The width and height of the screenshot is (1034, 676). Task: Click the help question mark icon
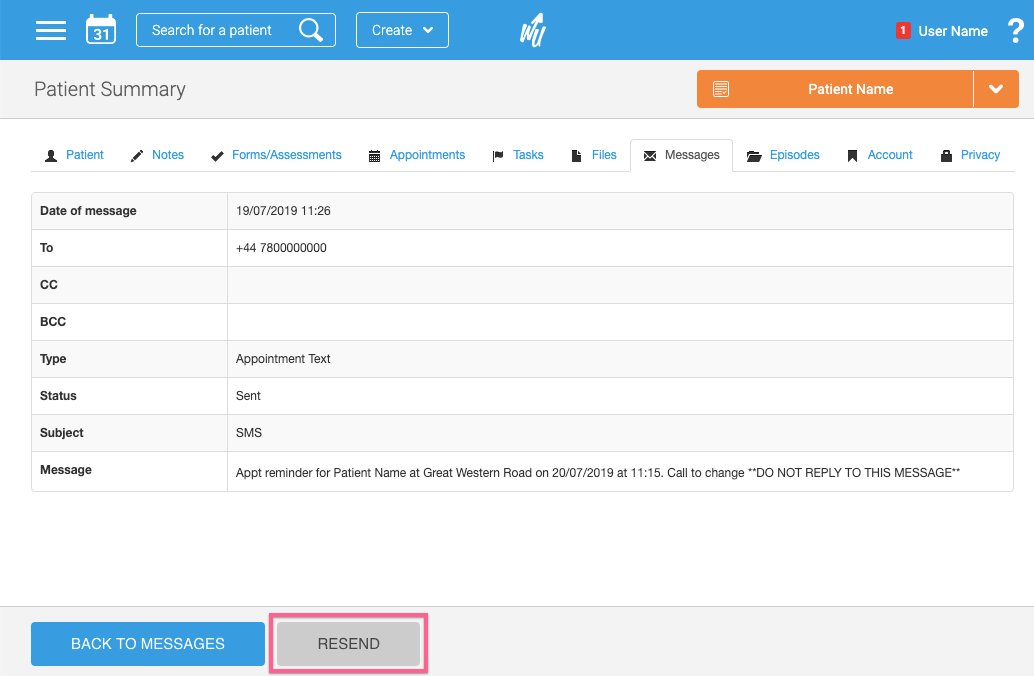click(1016, 30)
